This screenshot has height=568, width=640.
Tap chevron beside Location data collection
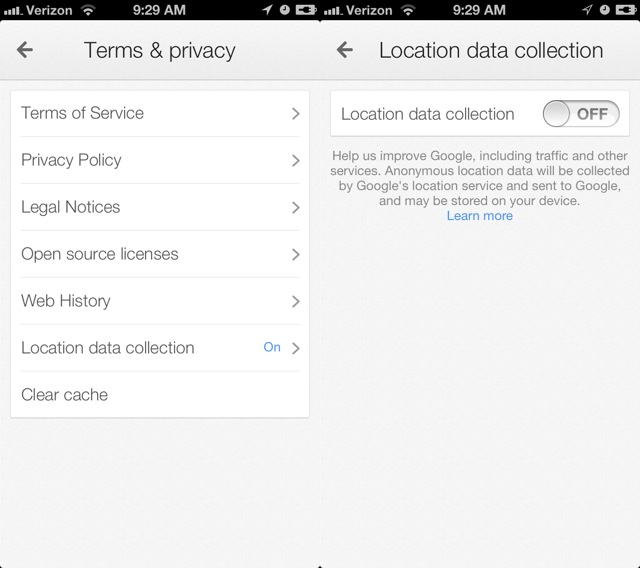(296, 348)
